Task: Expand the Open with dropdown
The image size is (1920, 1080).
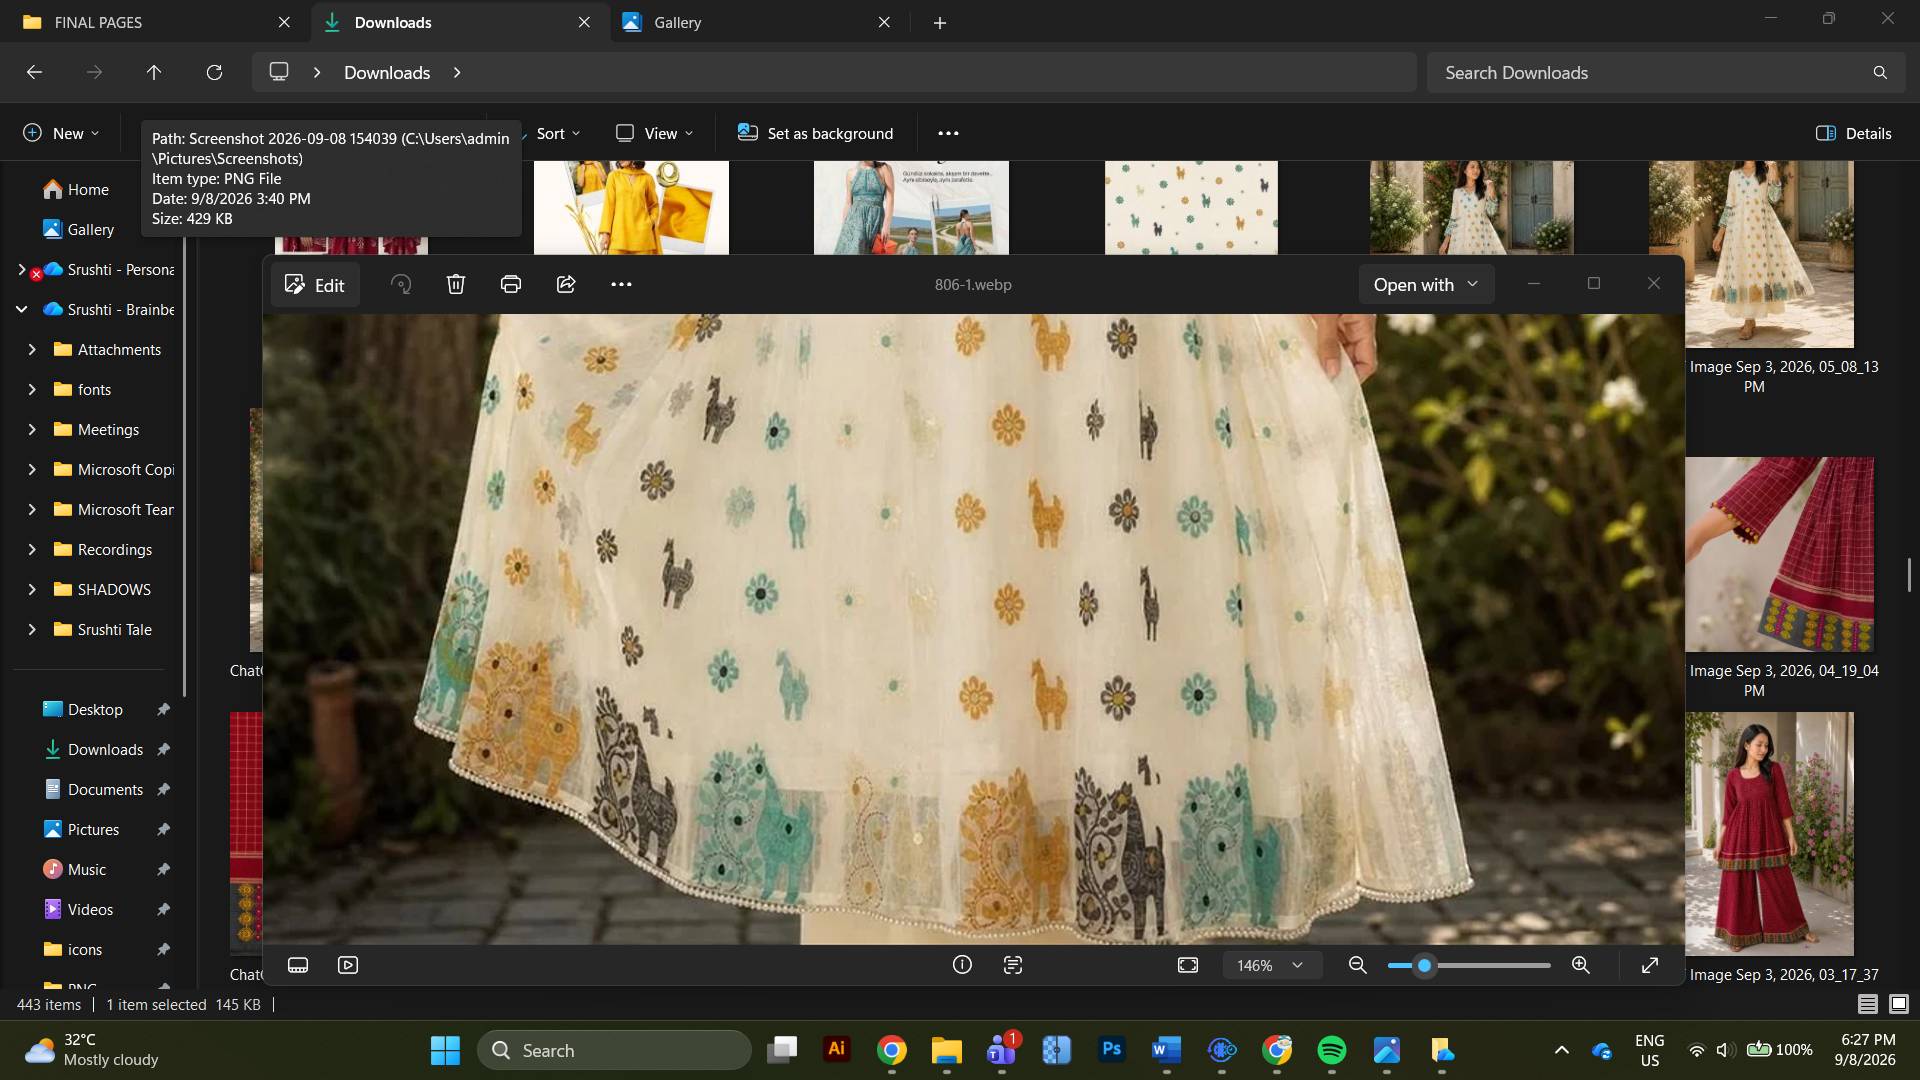Action: click(x=1426, y=284)
